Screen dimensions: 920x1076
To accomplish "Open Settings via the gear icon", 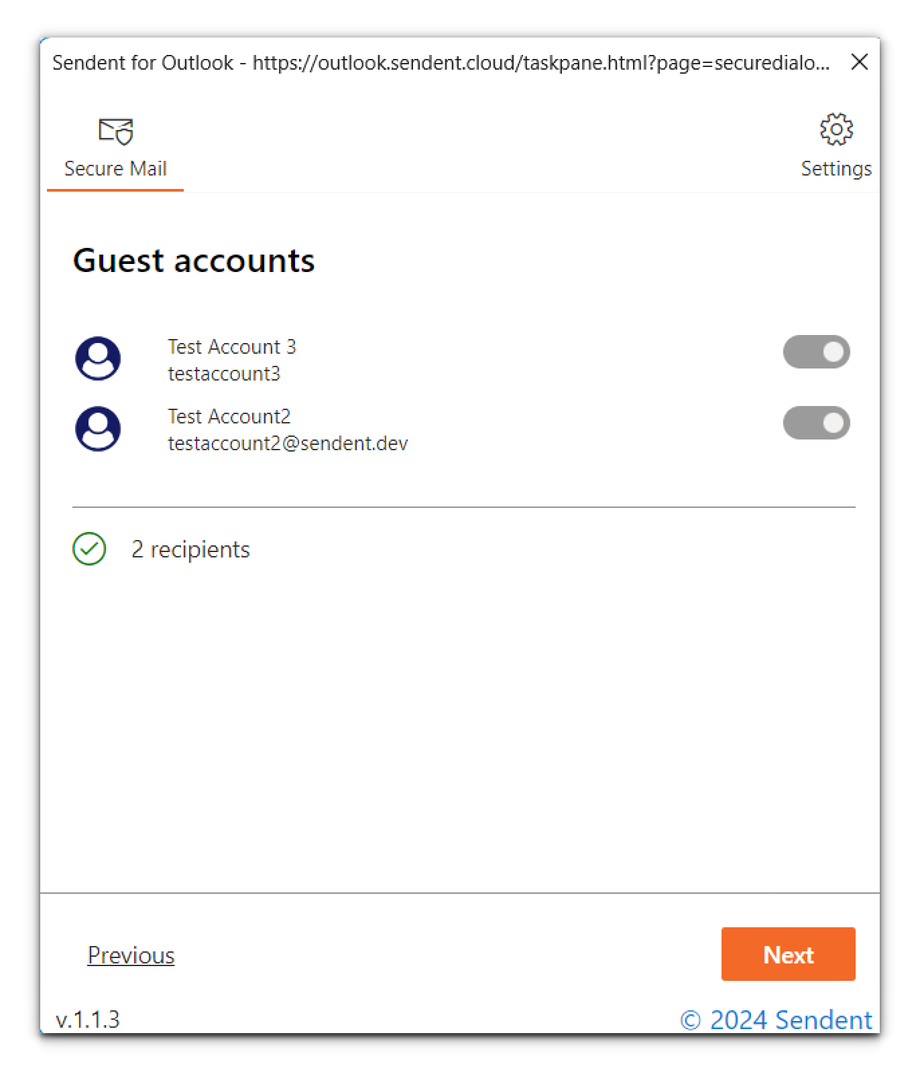I will tap(836, 130).
